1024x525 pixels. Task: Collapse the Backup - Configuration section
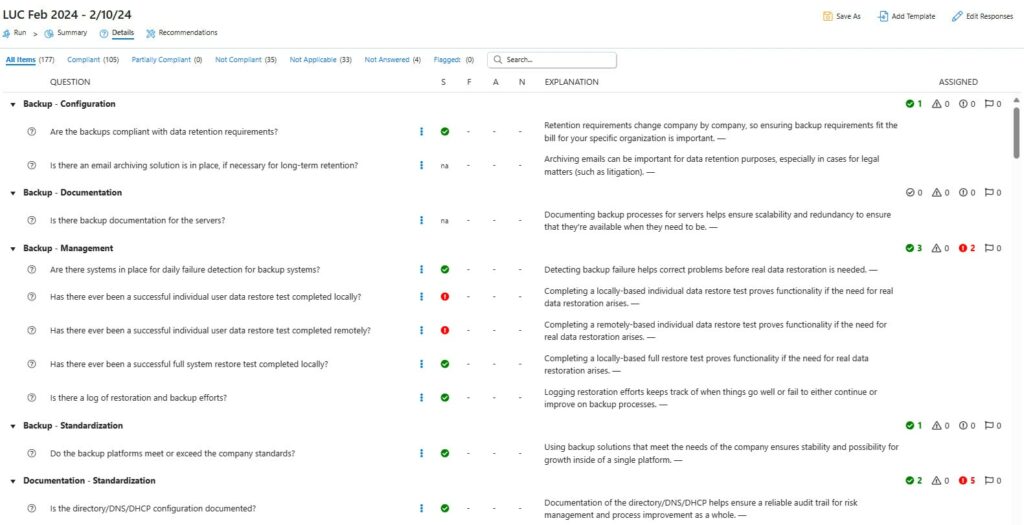click(x=13, y=104)
